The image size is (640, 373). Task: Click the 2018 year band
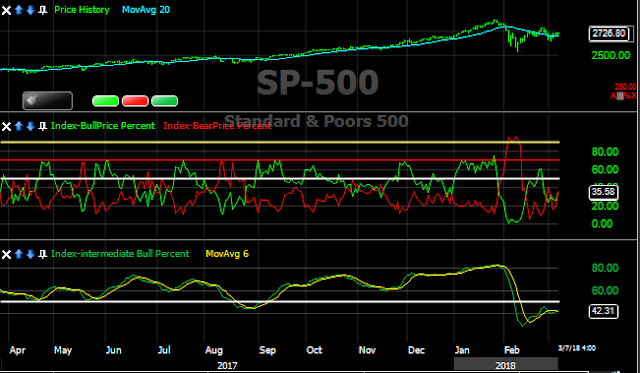pyautogui.click(x=506, y=364)
